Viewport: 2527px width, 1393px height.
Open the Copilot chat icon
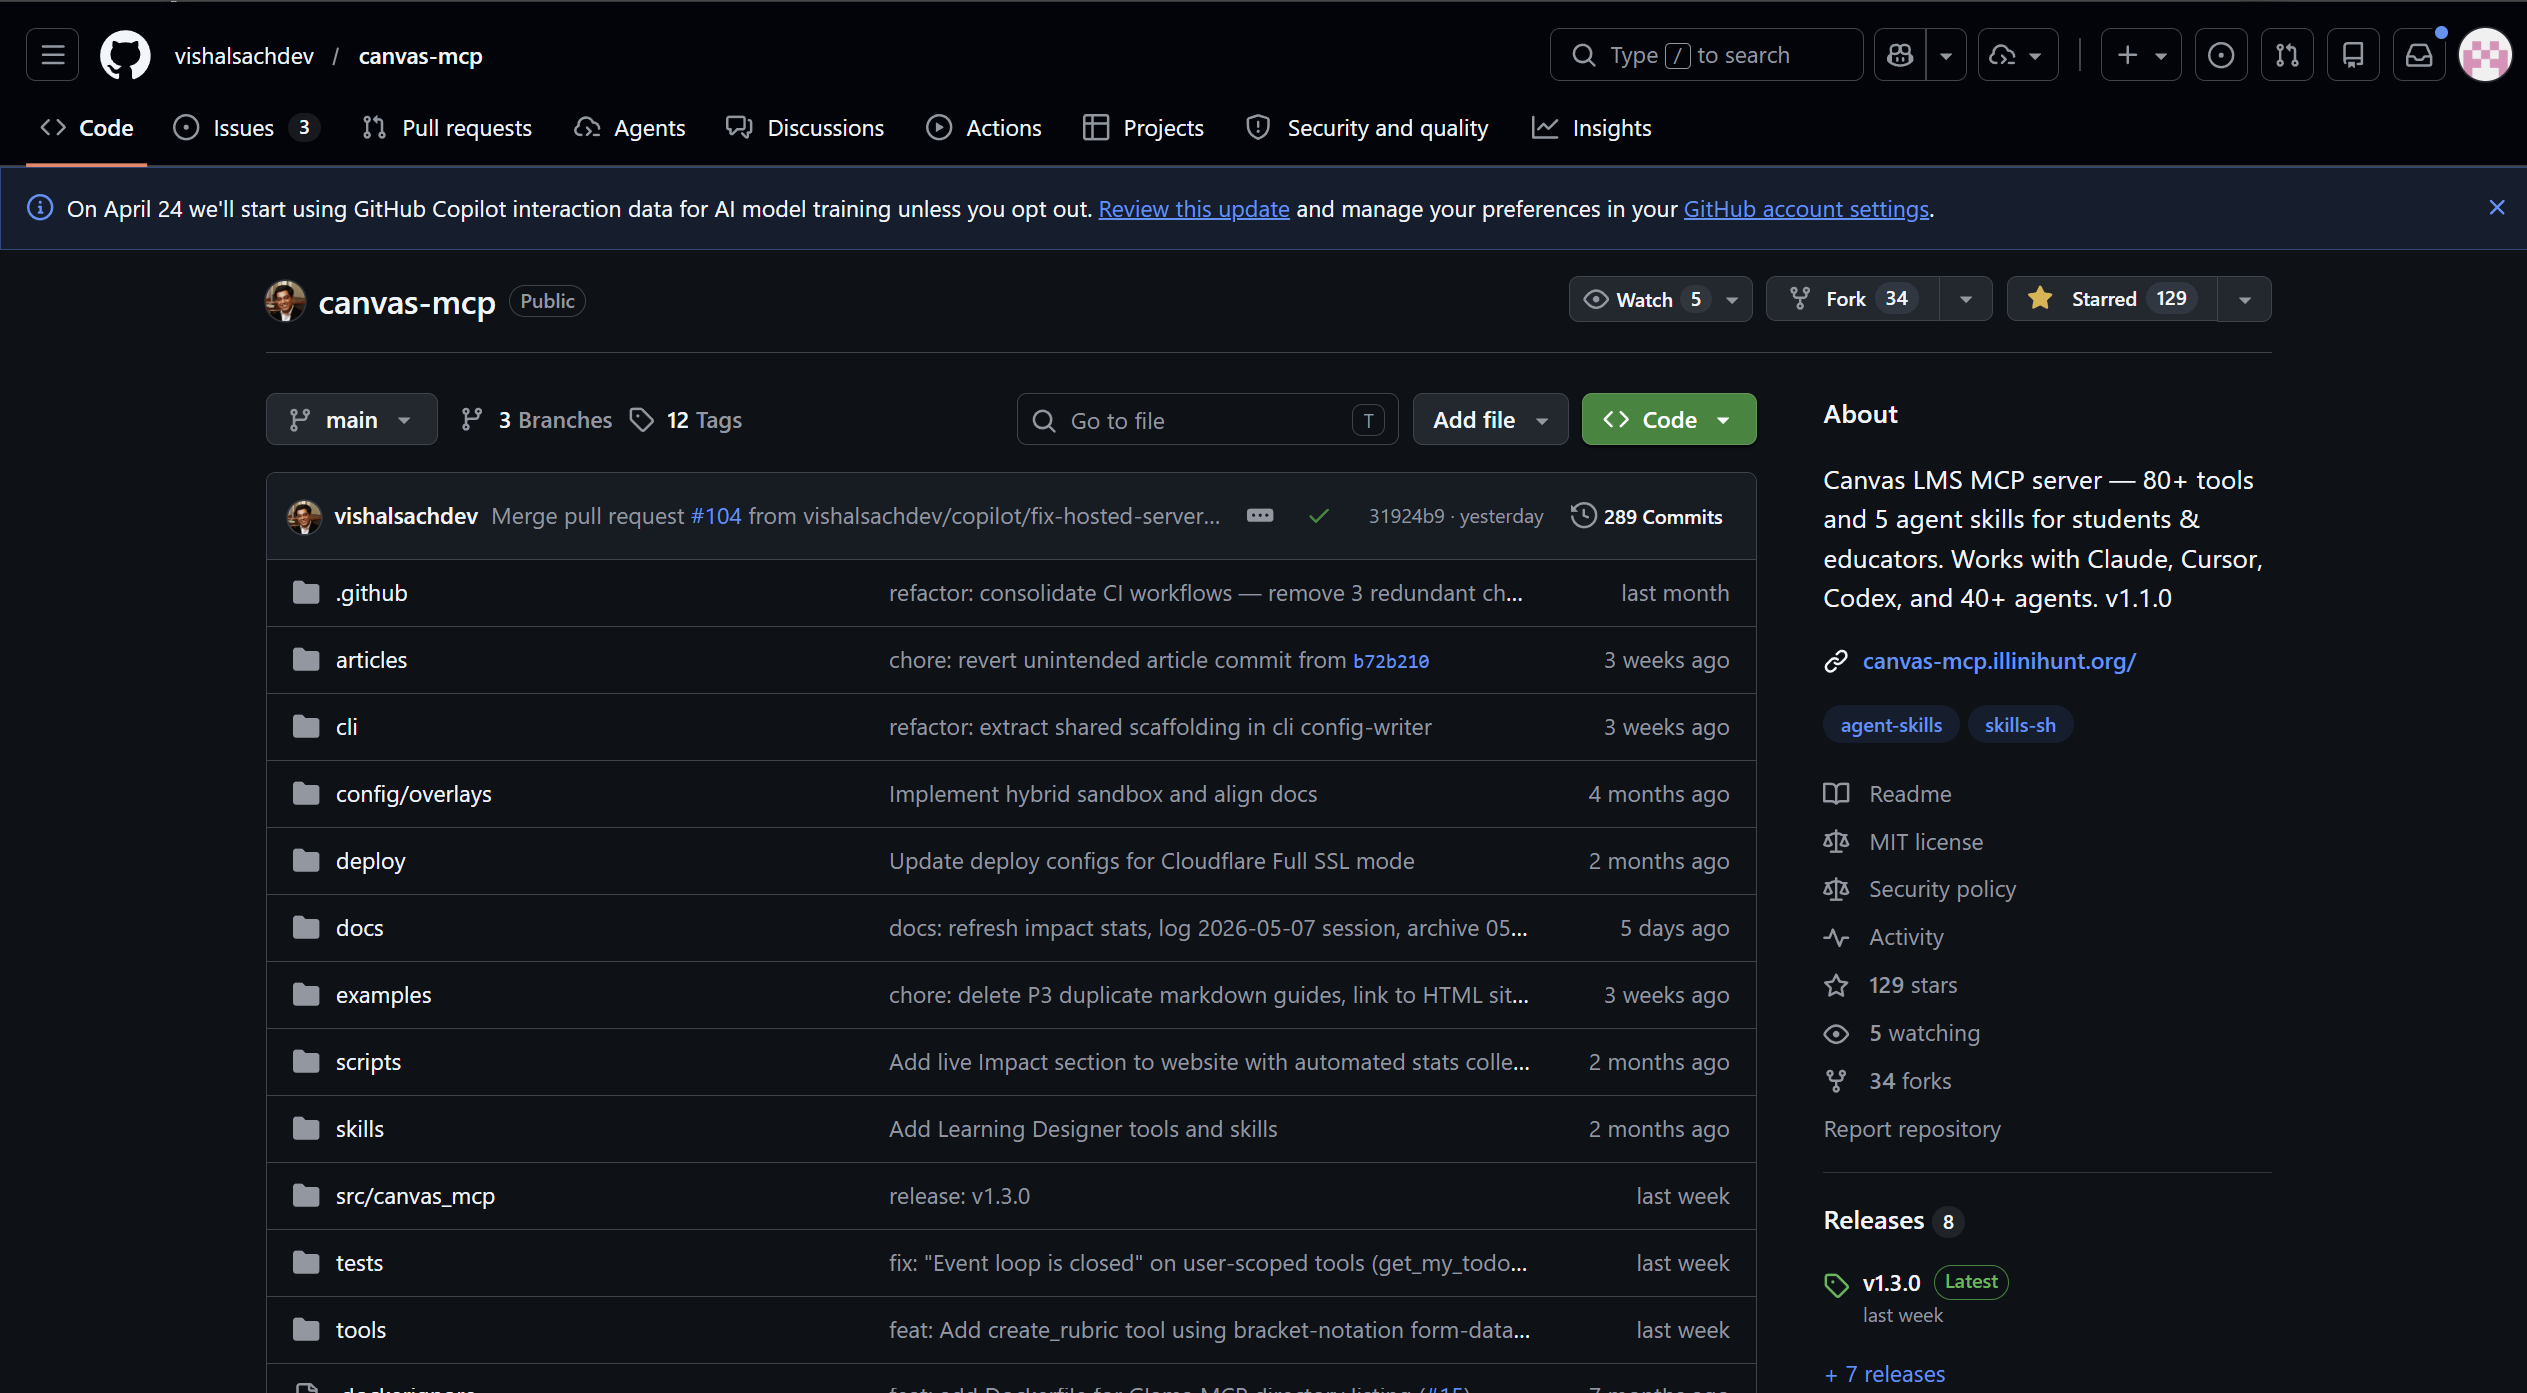1900,55
